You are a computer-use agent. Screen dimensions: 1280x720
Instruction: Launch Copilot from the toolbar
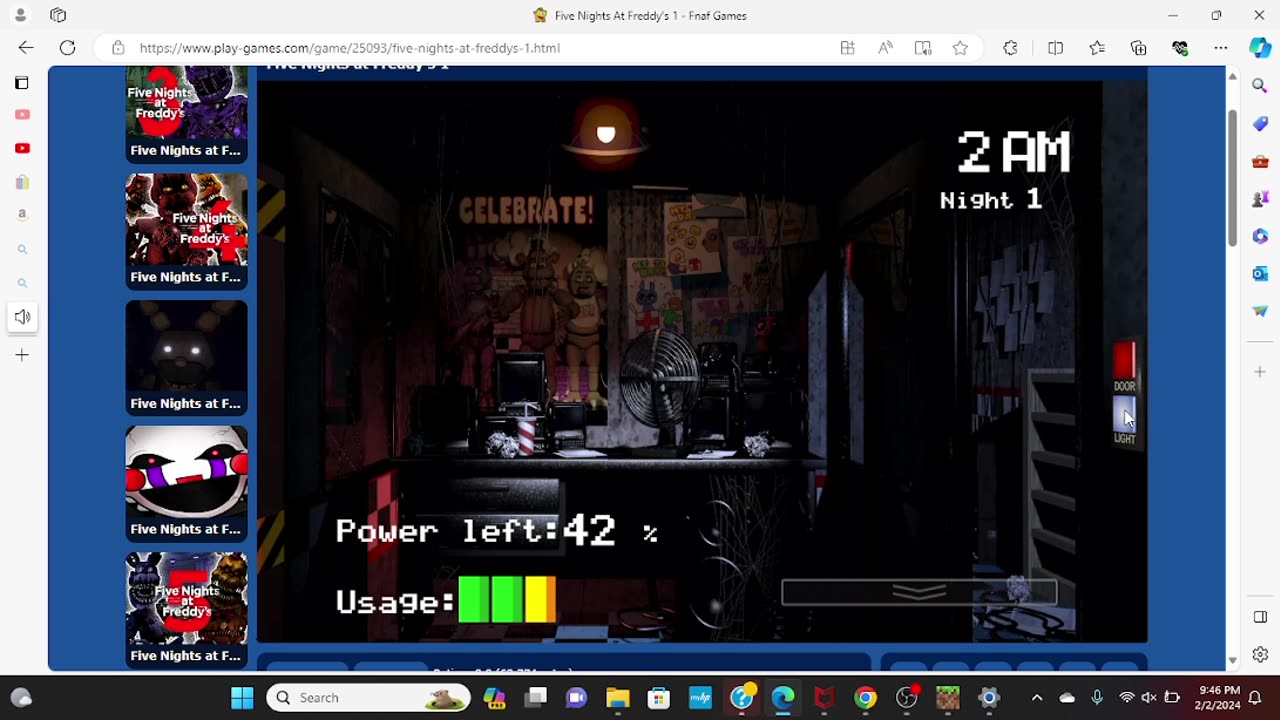click(1260, 48)
